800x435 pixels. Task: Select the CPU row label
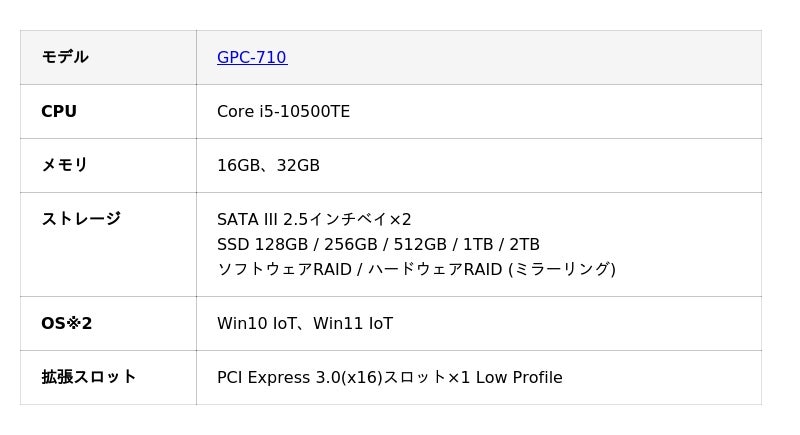click(x=59, y=112)
